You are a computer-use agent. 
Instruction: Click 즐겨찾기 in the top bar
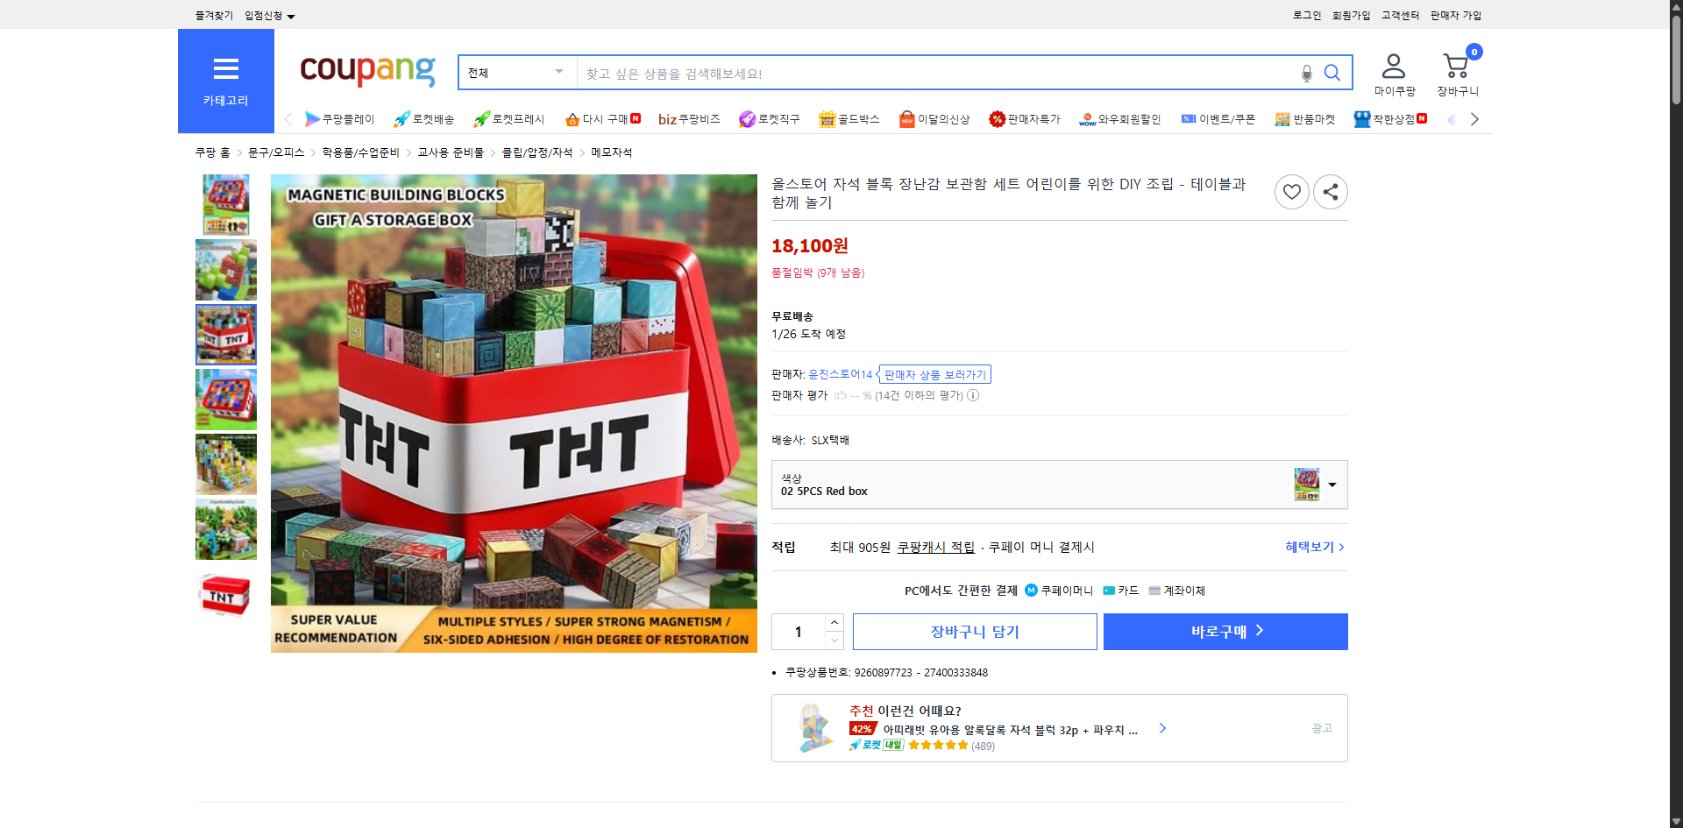click(214, 15)
